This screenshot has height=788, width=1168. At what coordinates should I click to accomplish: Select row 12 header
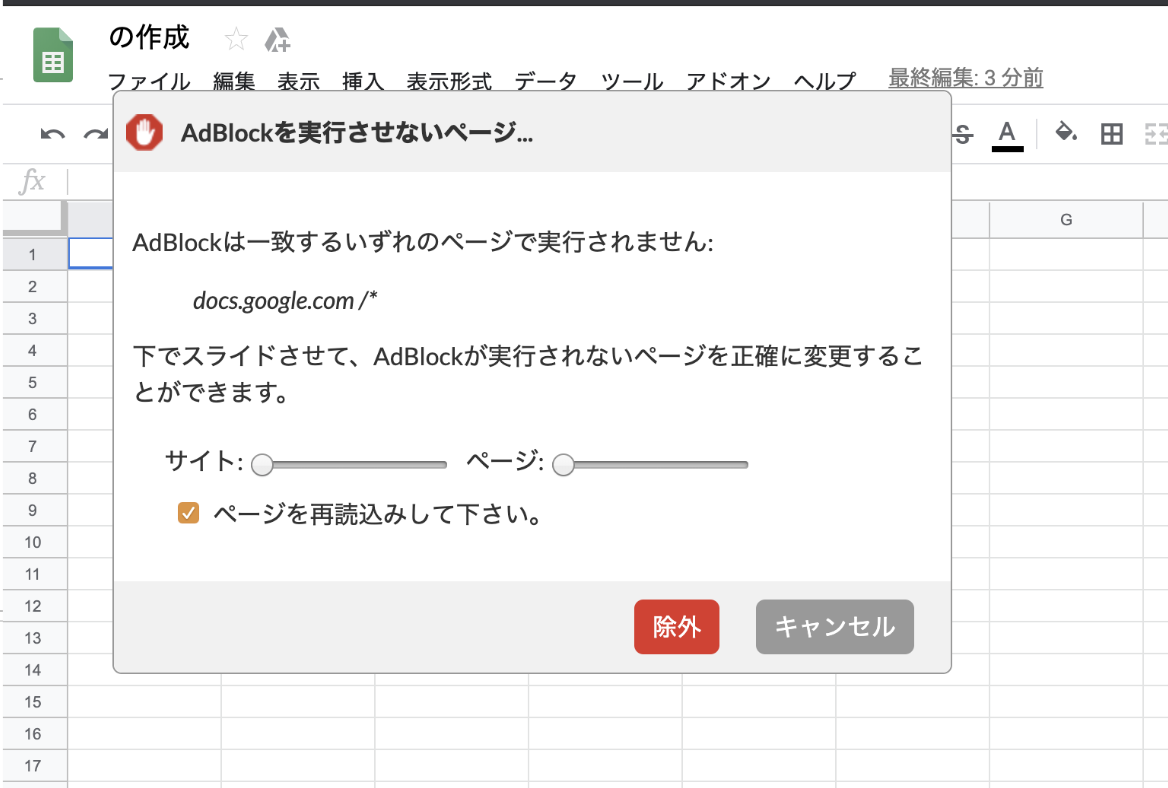(33, 606)
